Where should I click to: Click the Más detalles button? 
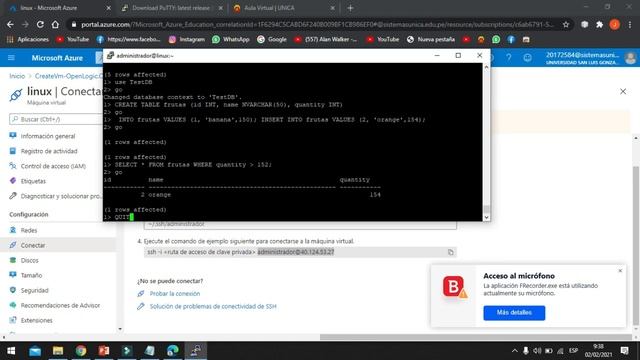pos(514,313)
